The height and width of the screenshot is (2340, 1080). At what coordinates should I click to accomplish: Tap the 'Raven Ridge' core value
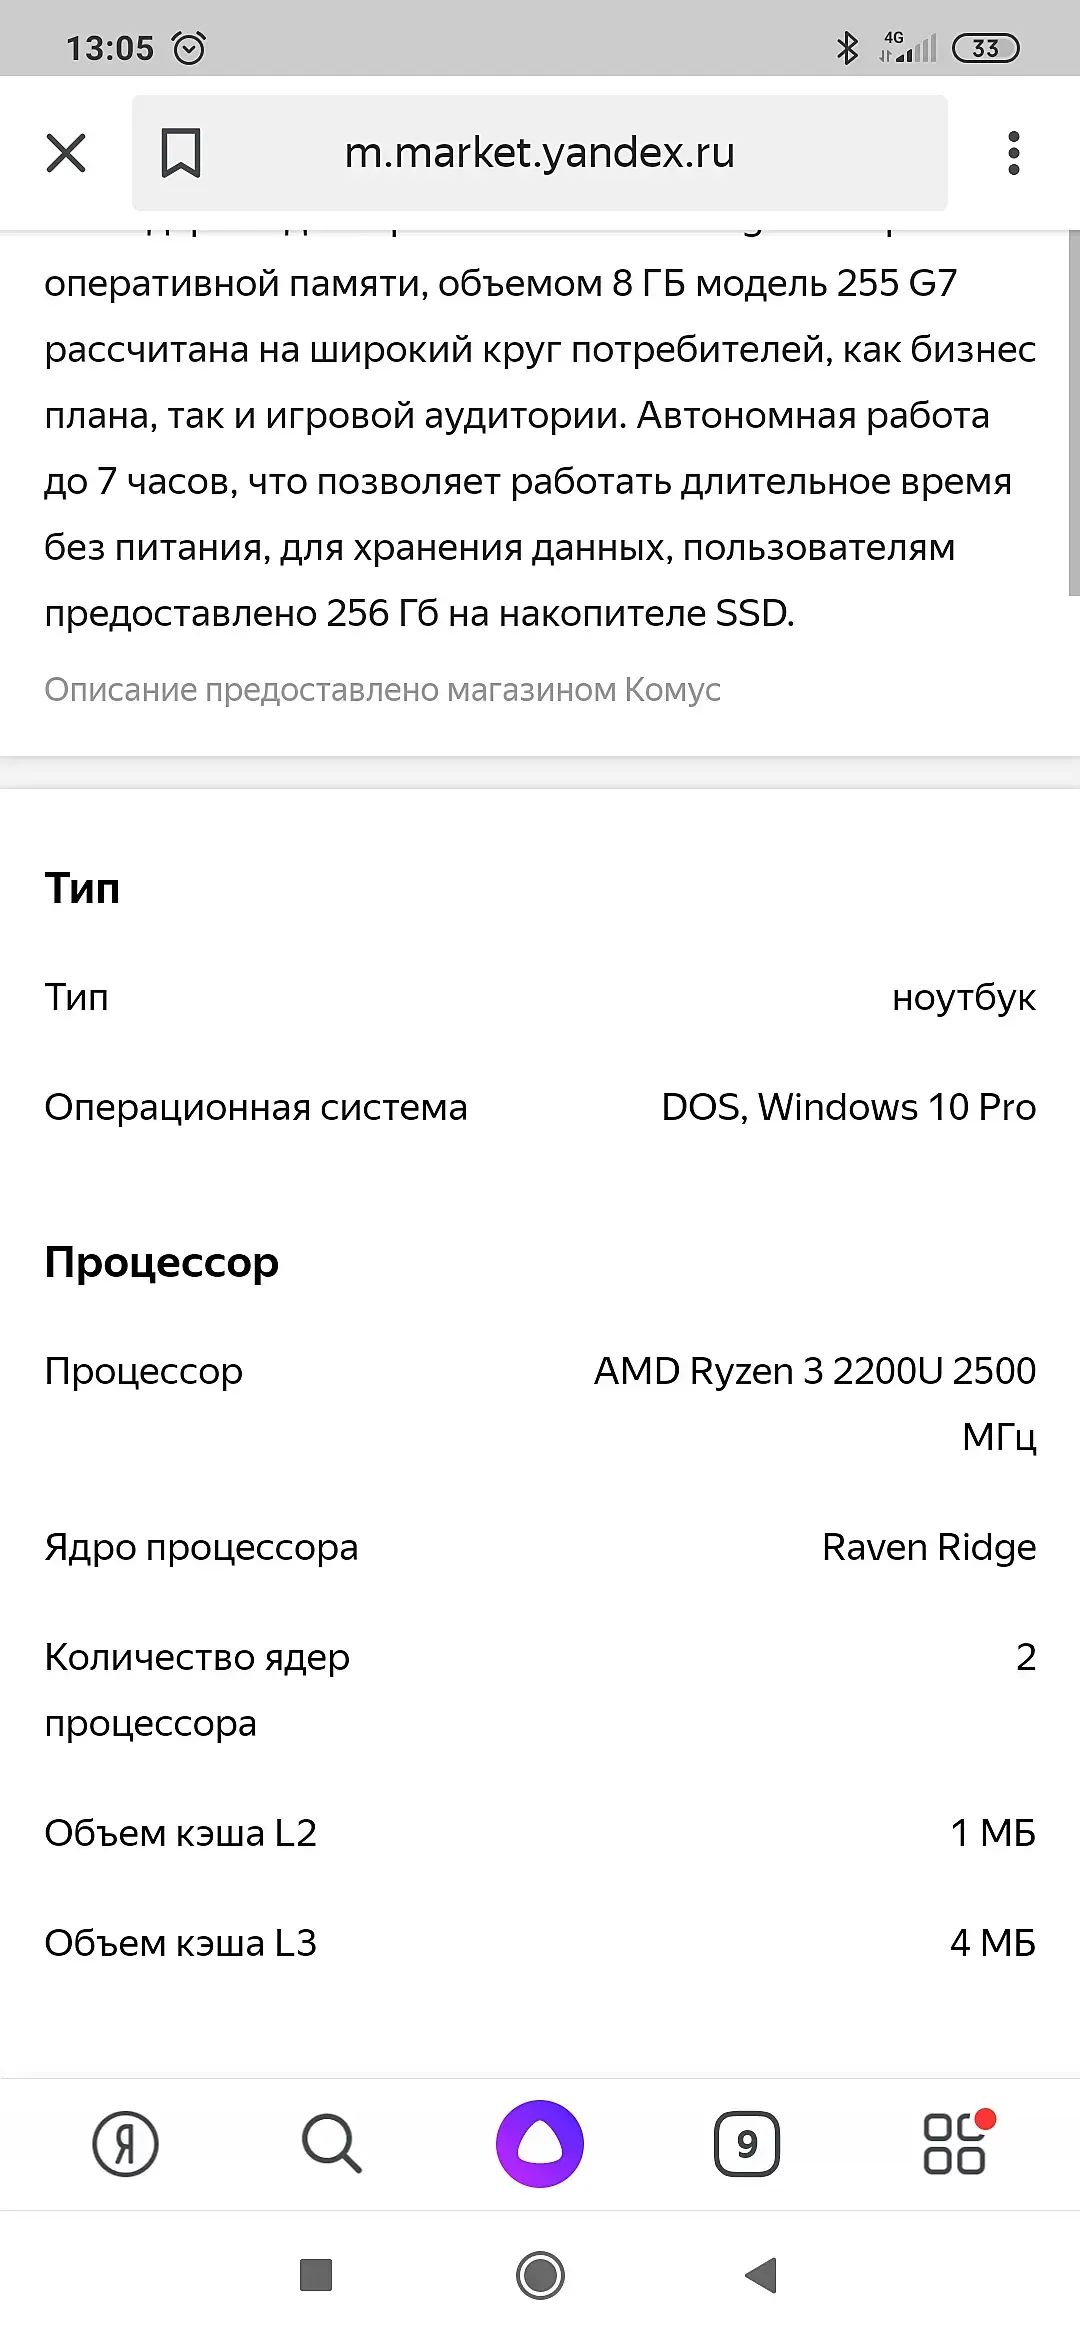928,1547
